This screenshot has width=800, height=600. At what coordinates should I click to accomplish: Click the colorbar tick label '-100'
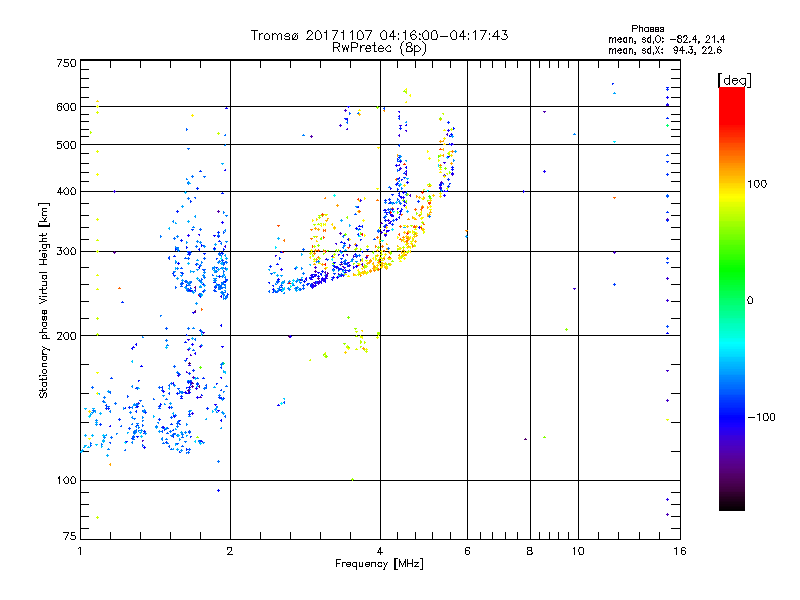pos(761,417)
